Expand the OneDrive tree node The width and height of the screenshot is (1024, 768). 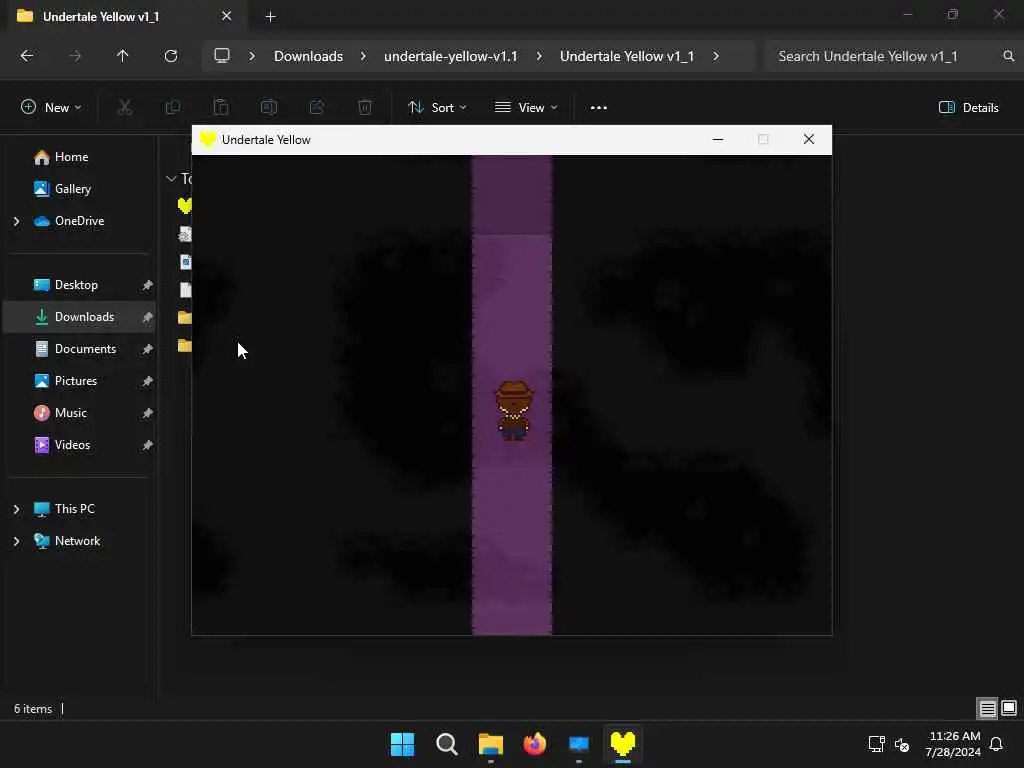16,221
